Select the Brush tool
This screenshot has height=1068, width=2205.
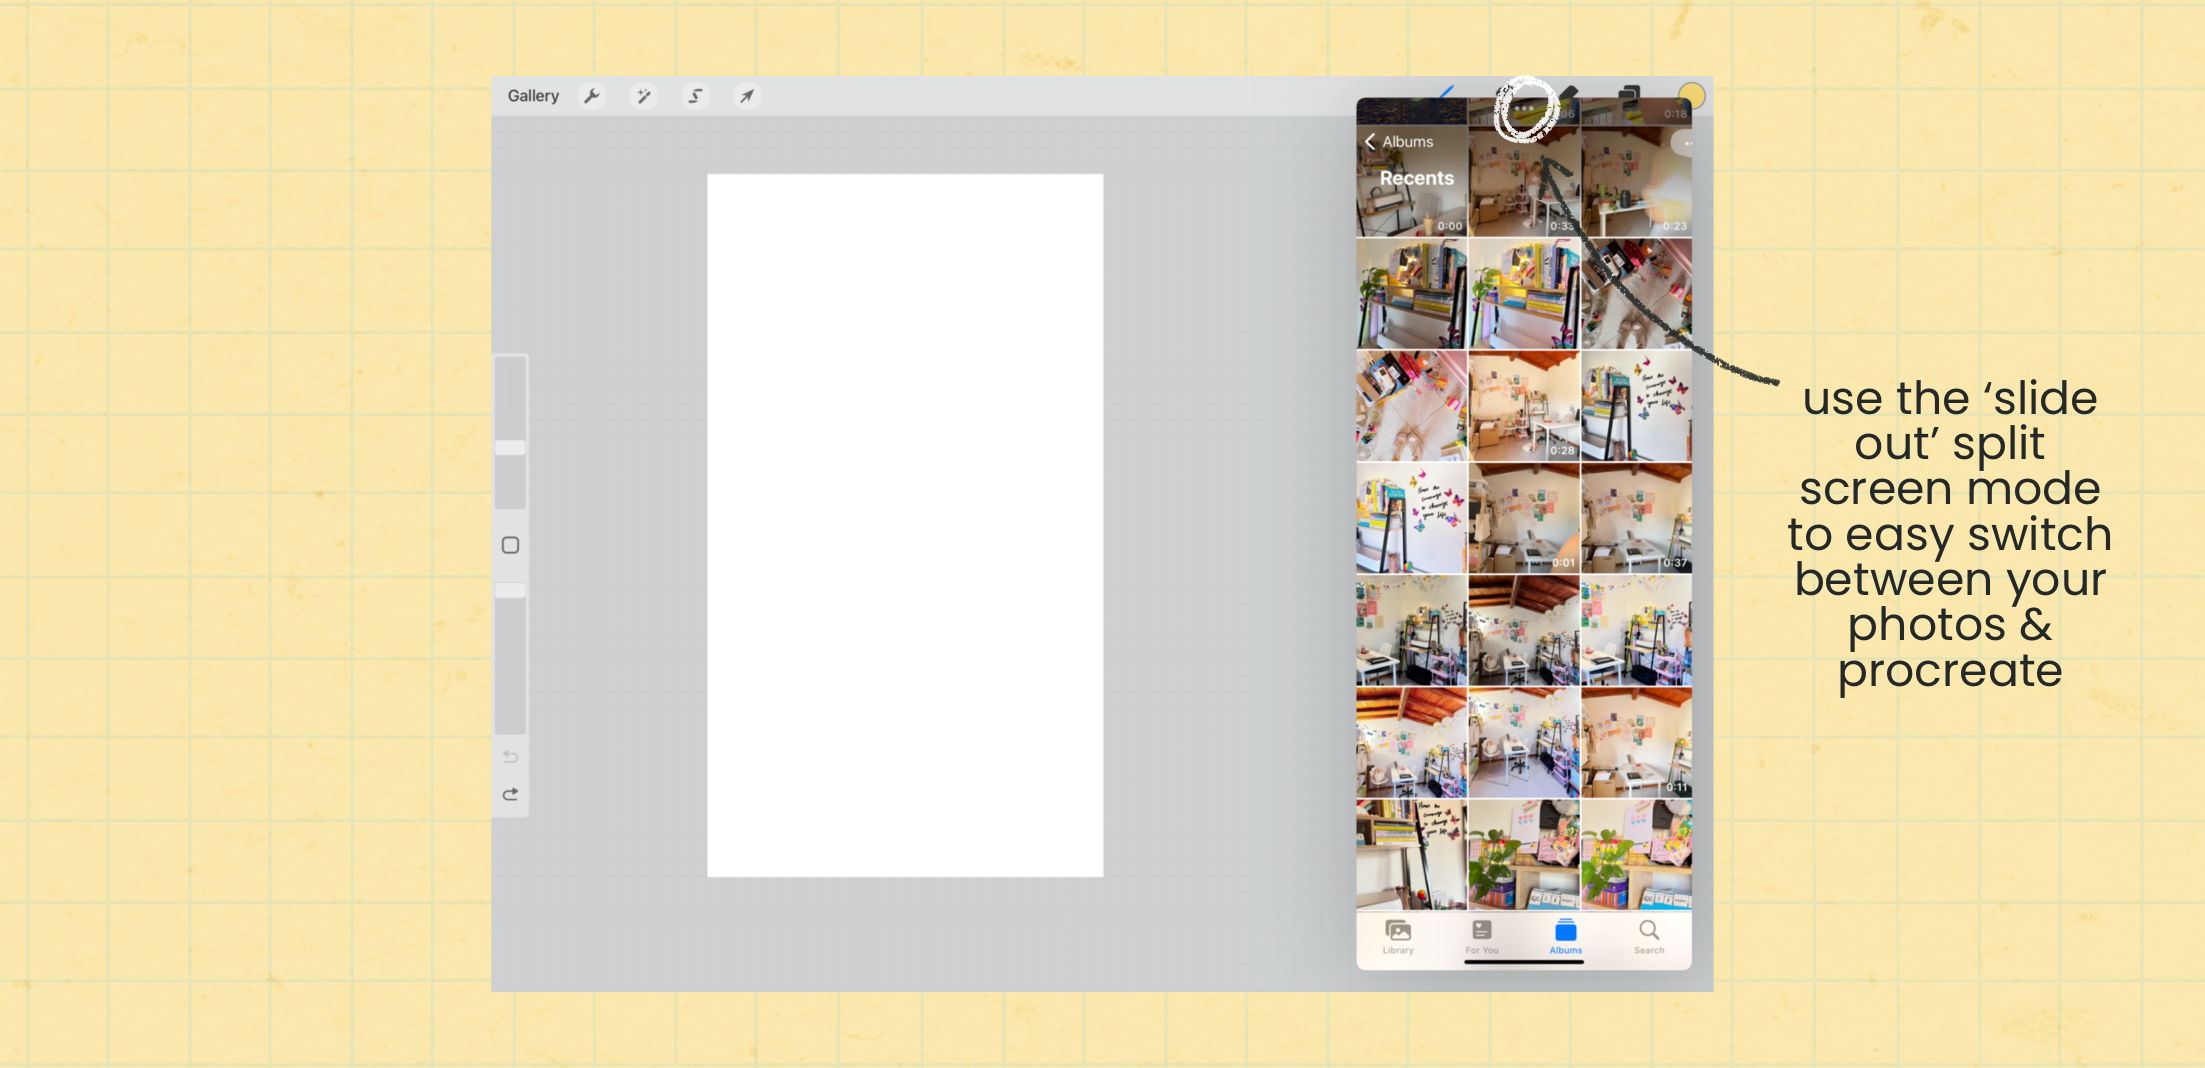(x=1447, y=92)
